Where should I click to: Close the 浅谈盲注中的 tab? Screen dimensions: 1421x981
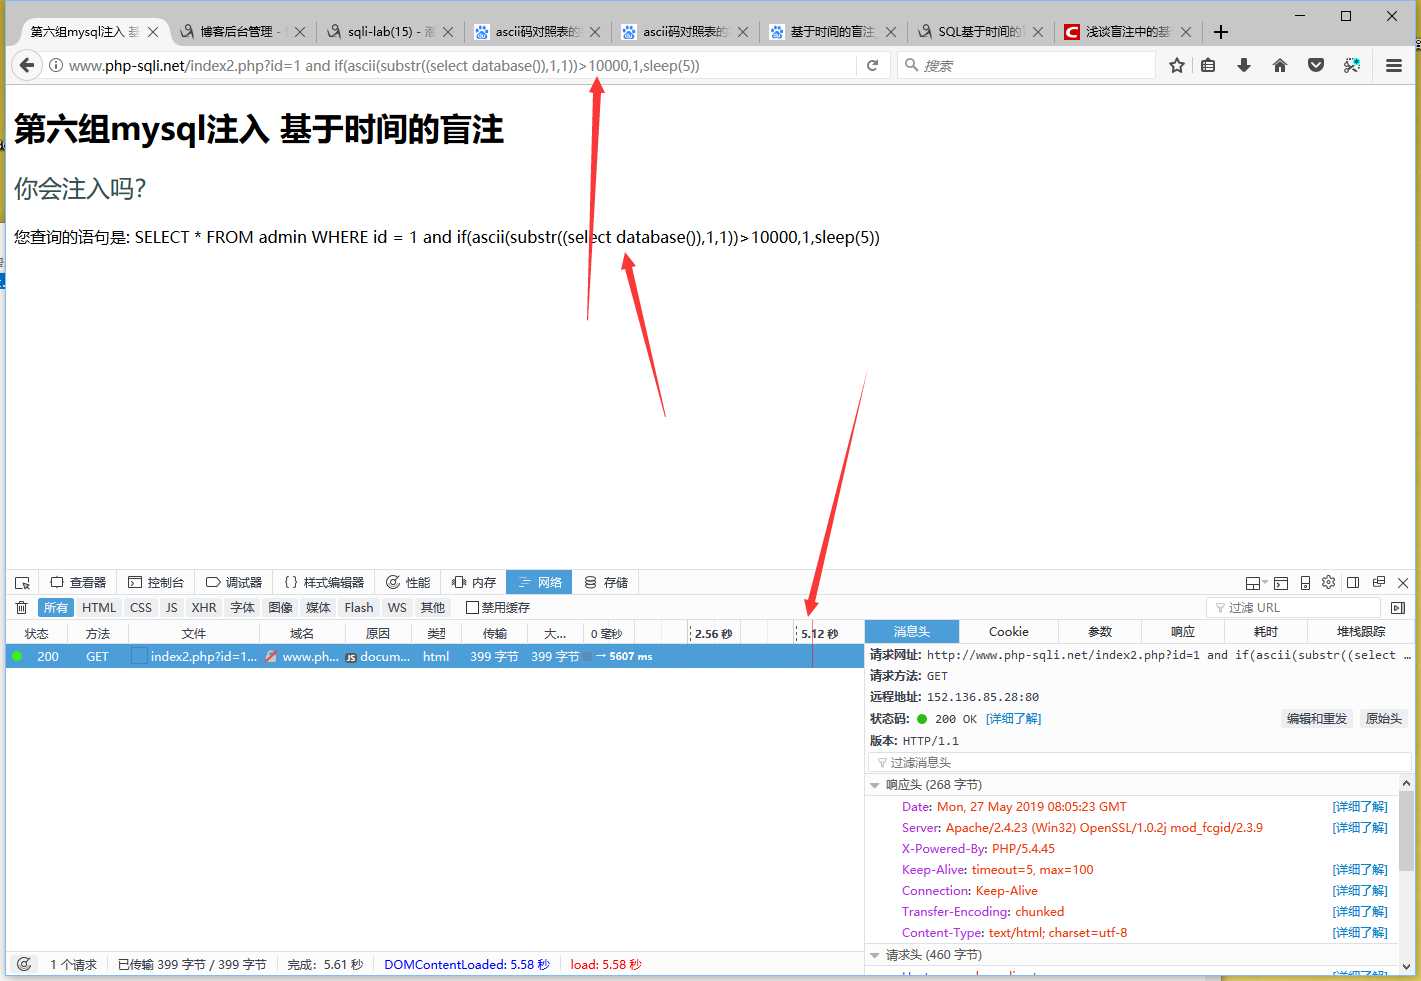(1185, 32)
